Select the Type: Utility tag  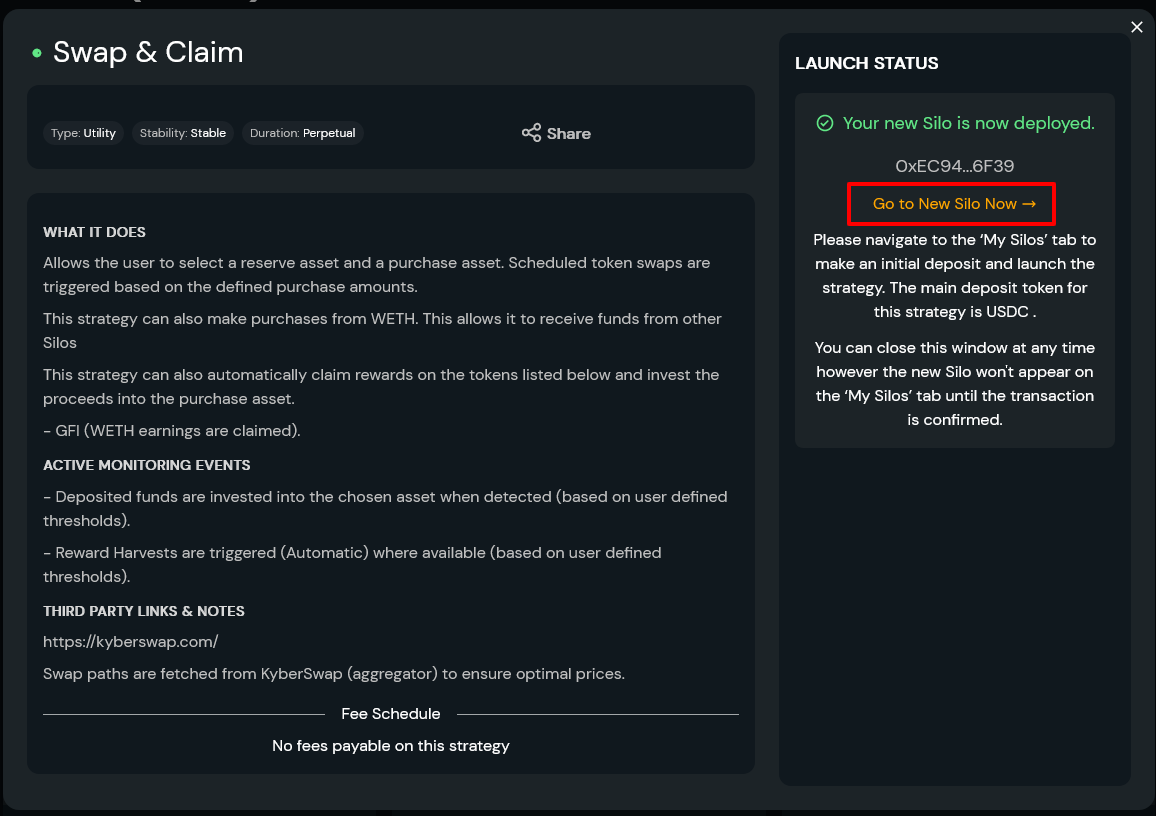pyautogui.click(x=83, y=133)
